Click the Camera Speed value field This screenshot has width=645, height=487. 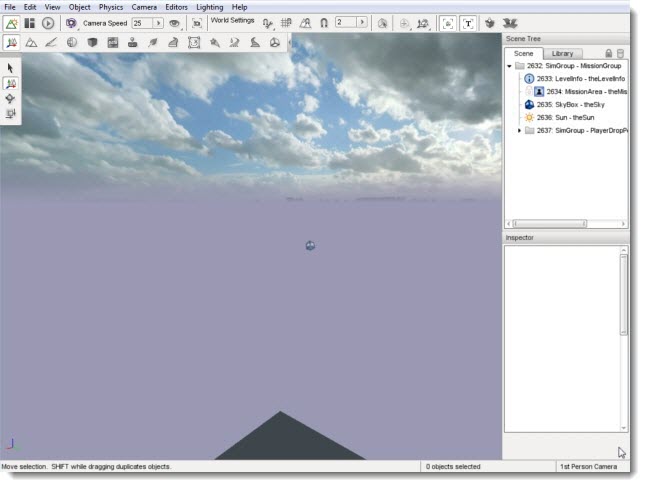point(142,23)
